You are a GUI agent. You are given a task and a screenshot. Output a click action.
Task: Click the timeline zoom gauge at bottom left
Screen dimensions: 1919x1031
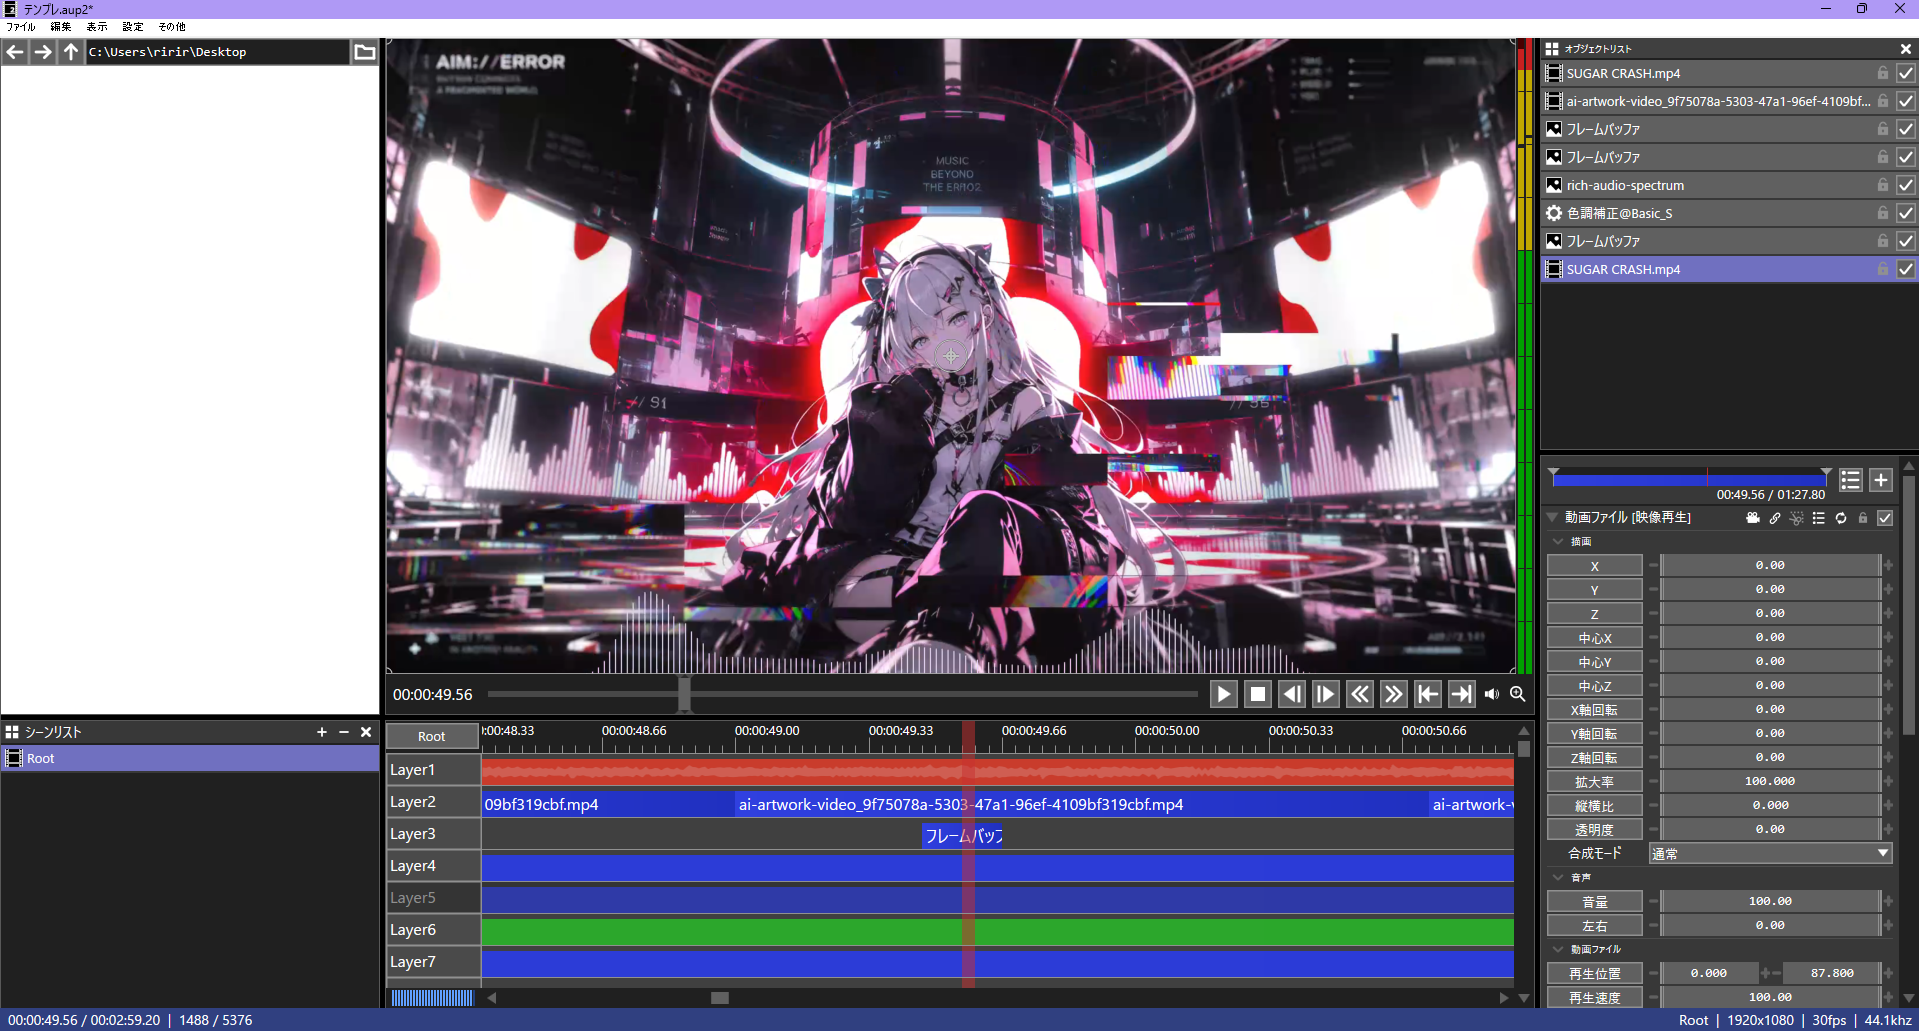click(432, 997)
